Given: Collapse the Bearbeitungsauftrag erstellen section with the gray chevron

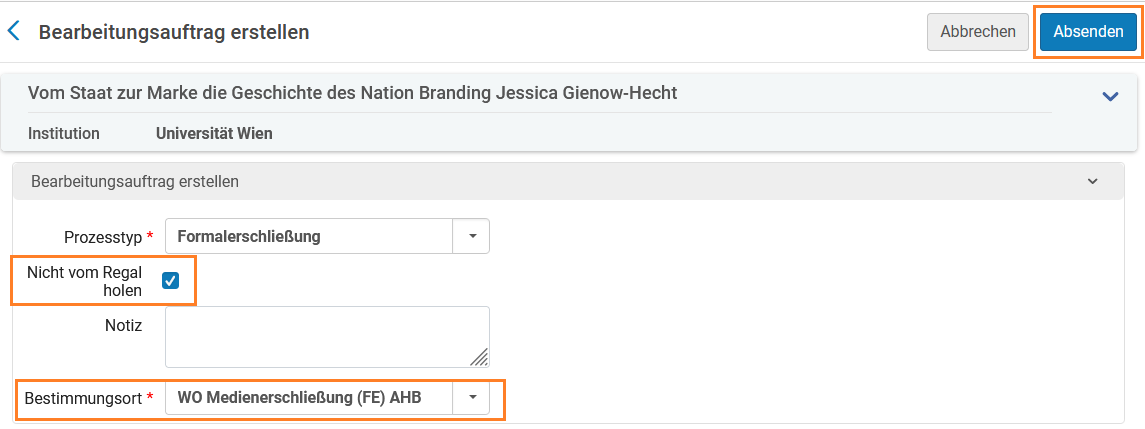Looking at the screenshot, I should (1092, 181).
